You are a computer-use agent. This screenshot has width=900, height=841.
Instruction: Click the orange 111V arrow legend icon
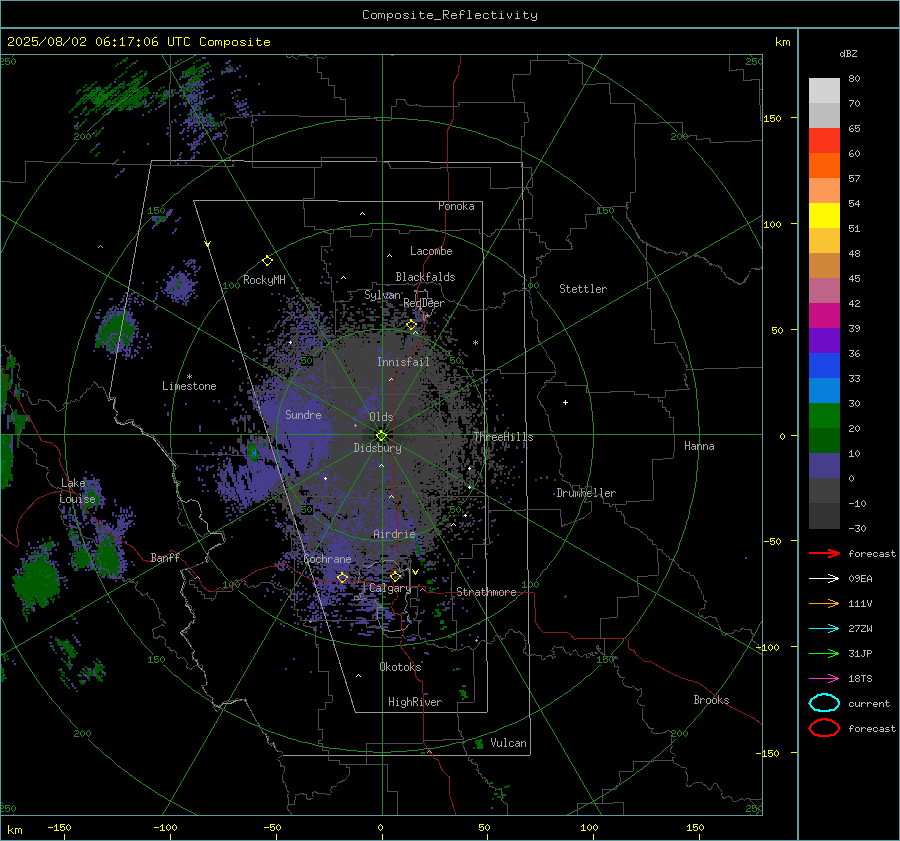(824, 603)
